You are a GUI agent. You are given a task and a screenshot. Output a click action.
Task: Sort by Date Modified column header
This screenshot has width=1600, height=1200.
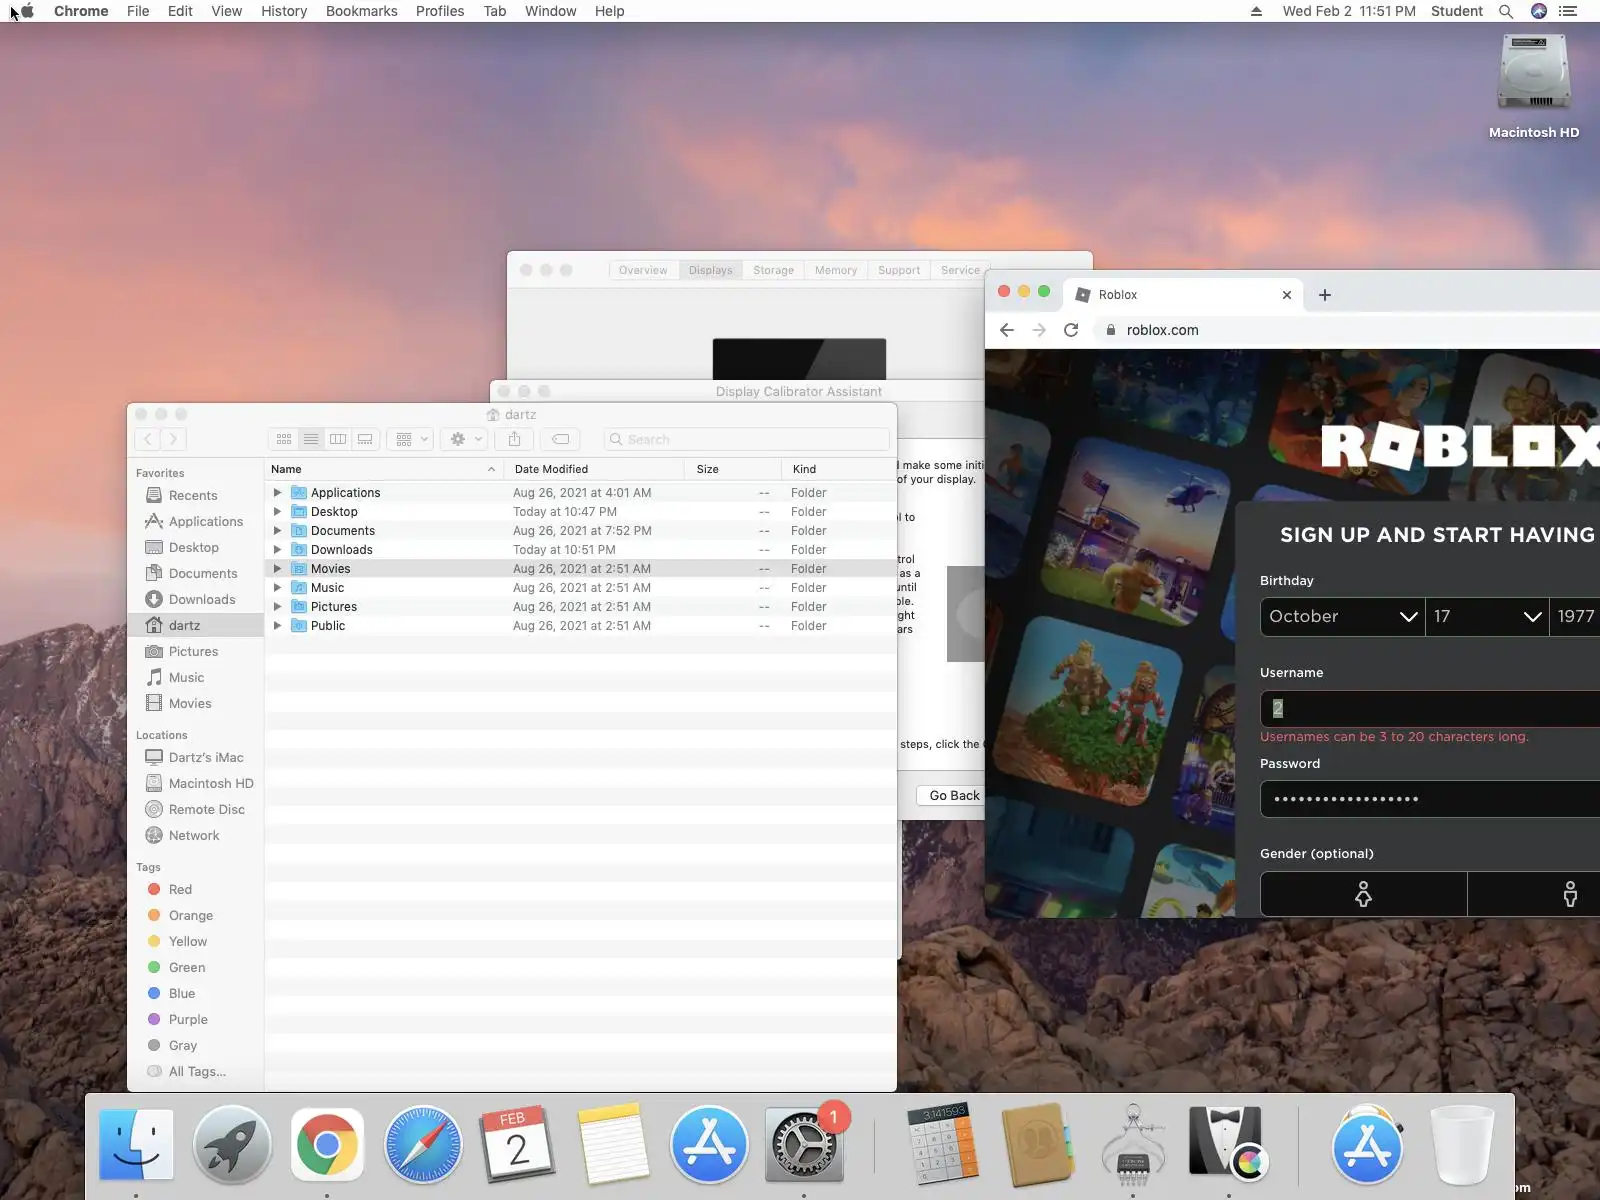tap(594, 469)
